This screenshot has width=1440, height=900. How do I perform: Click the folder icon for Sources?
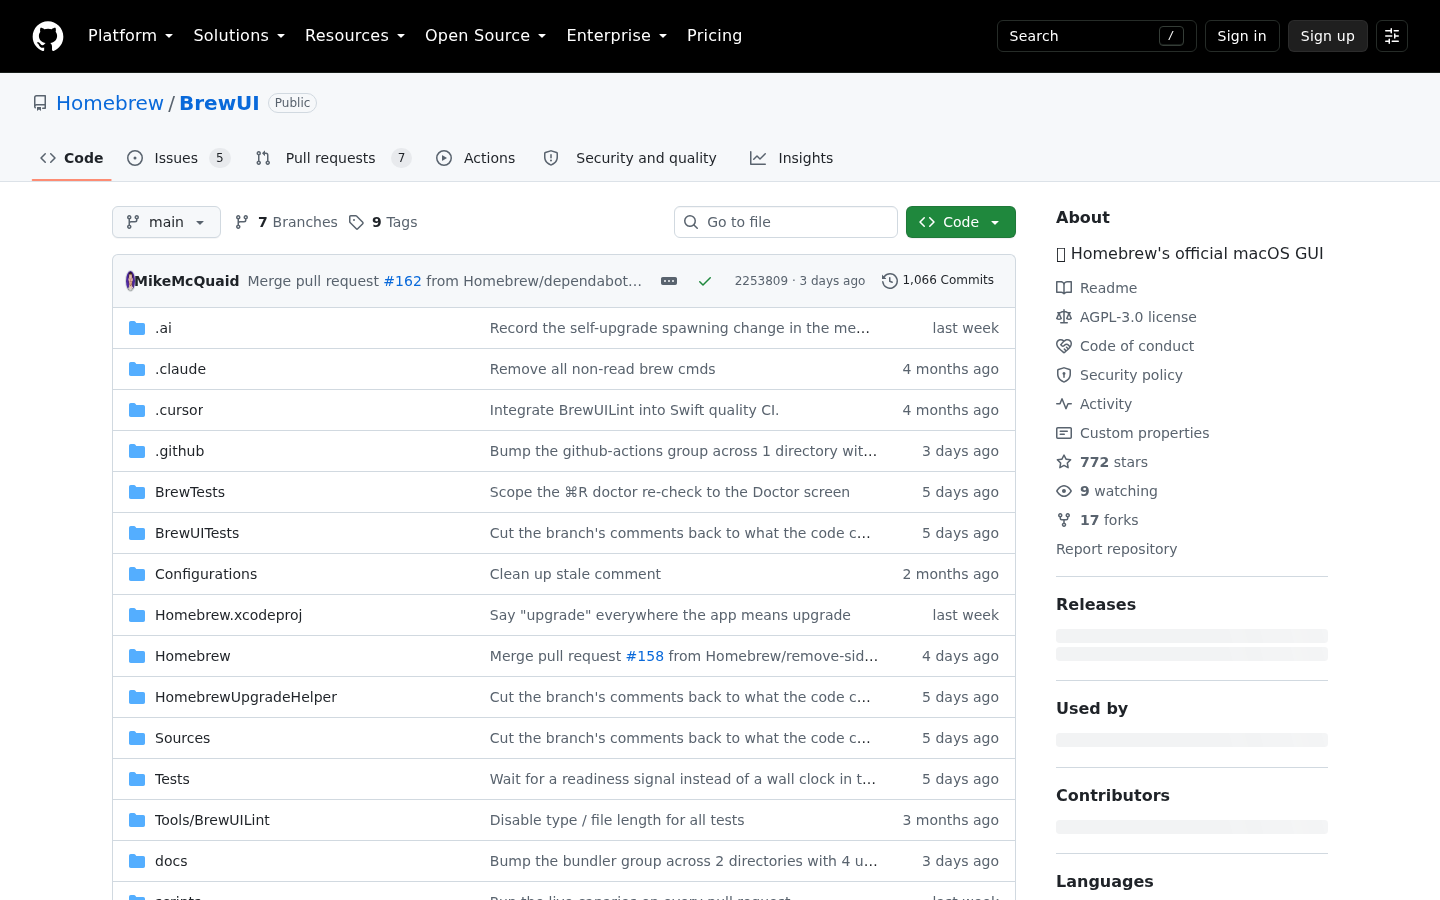[137, 738]
